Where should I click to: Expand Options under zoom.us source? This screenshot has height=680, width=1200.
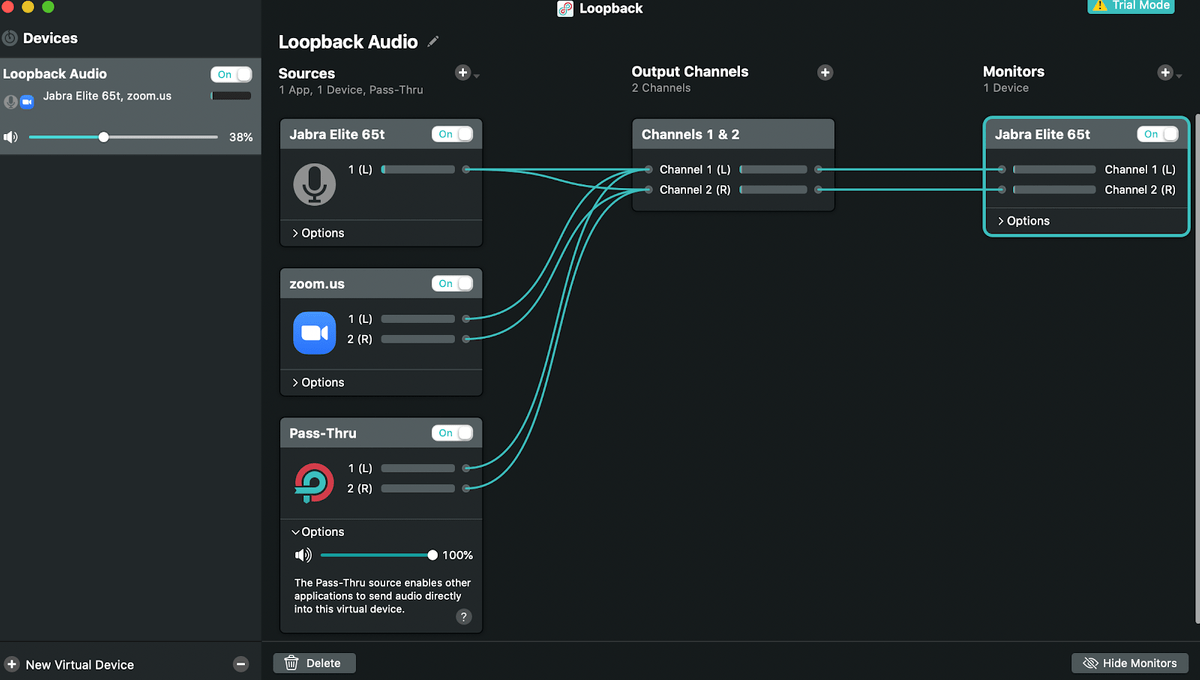318,382
